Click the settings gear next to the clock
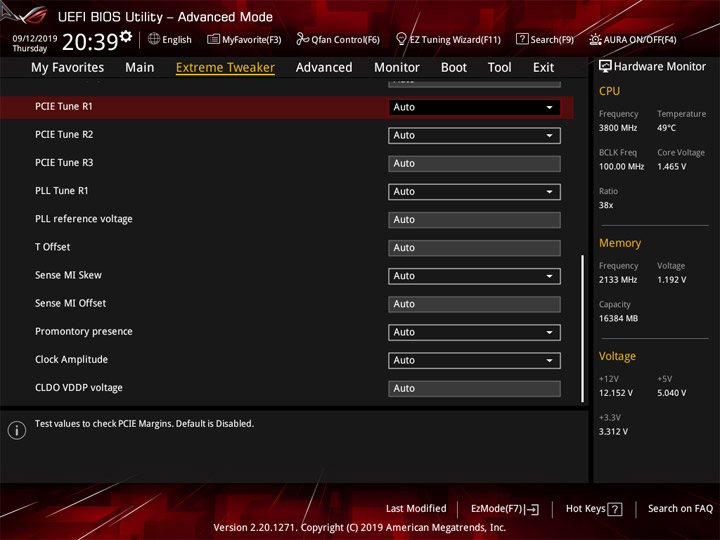720x540 pixels. (x=125, y=36)
